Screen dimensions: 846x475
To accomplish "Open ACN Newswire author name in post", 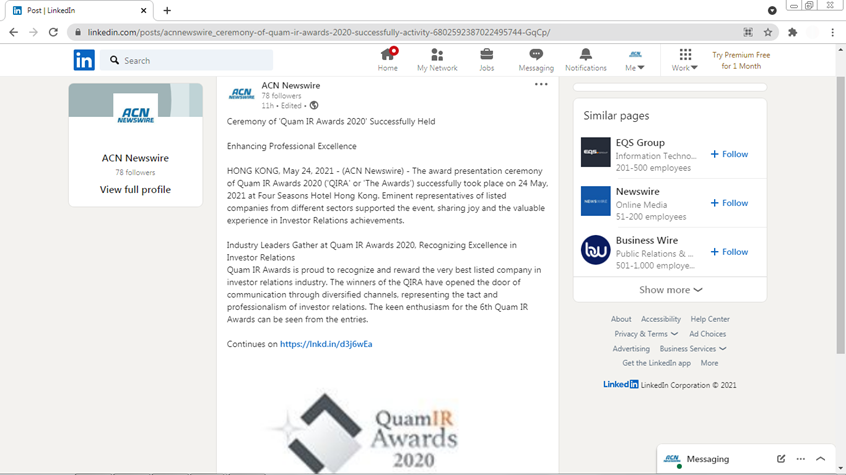I will pos(290,85).
